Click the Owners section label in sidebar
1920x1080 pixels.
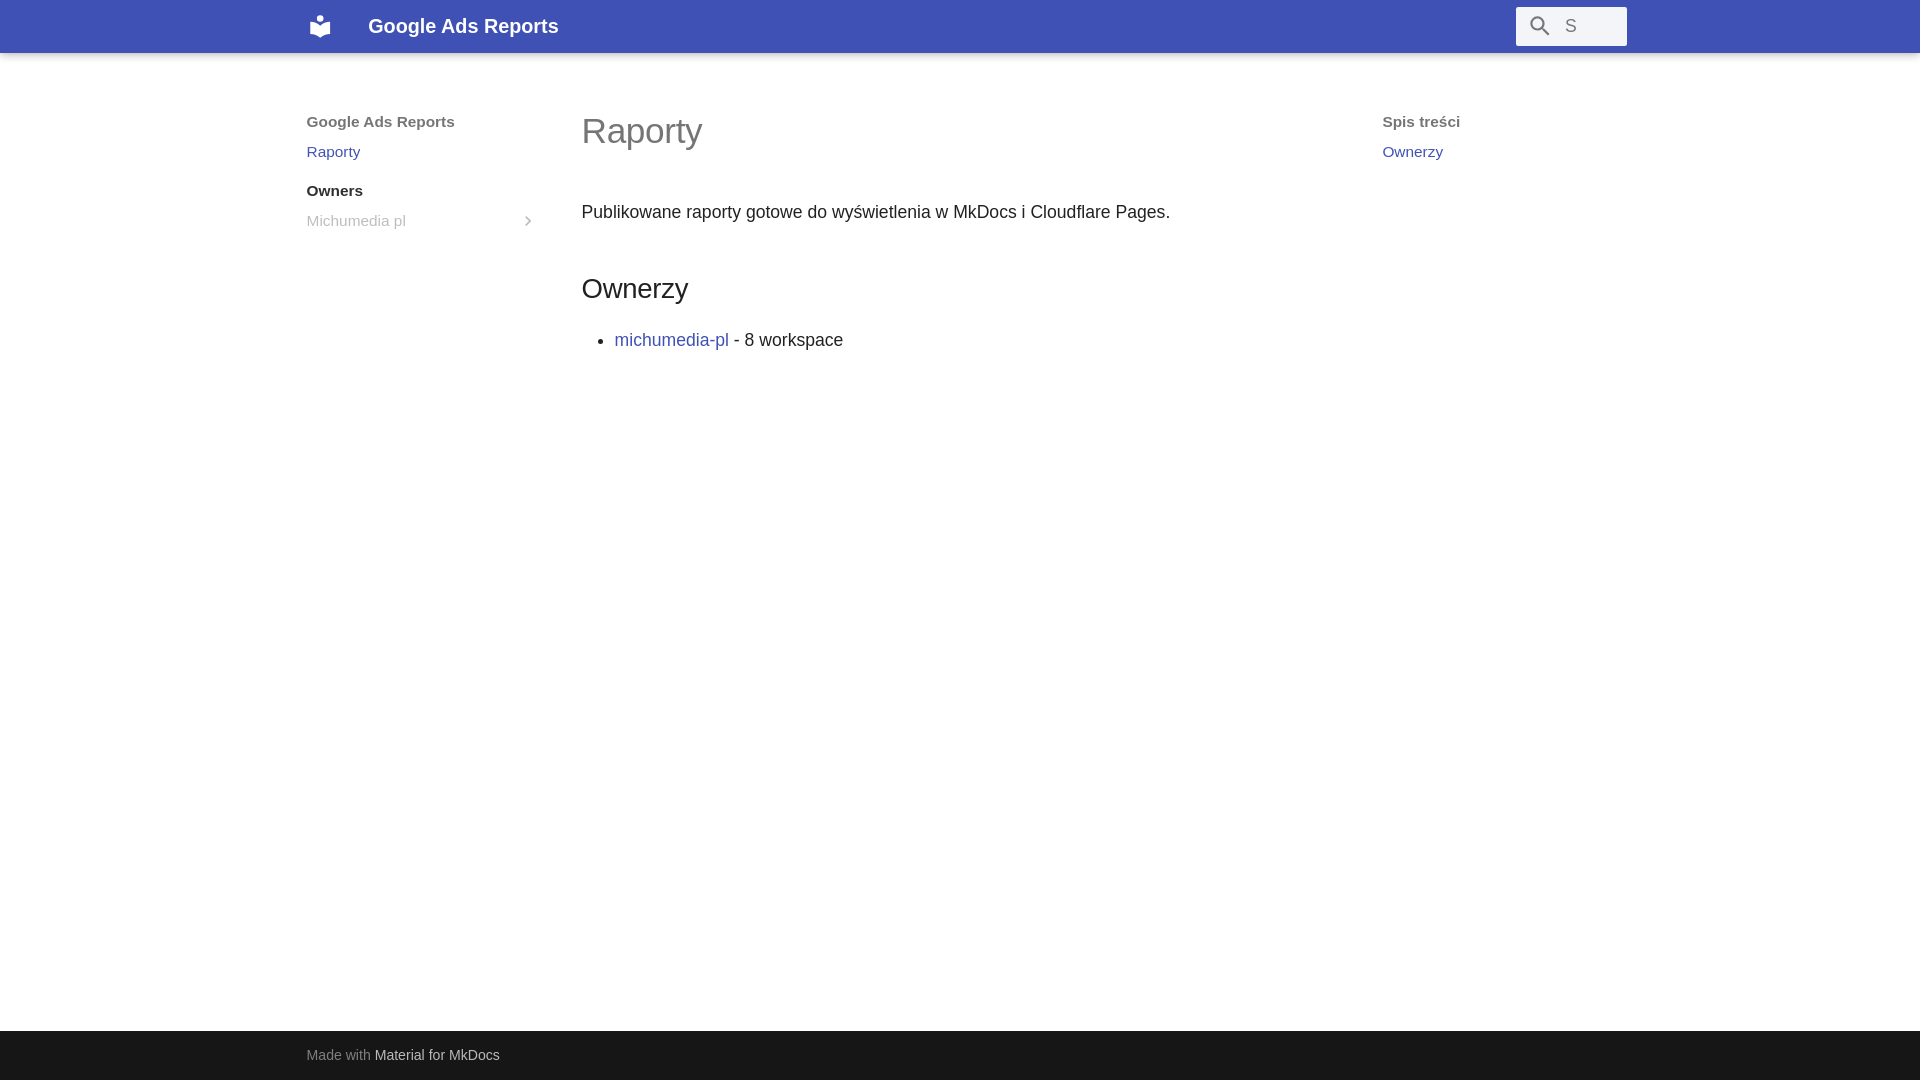click(x=335, y=191)
